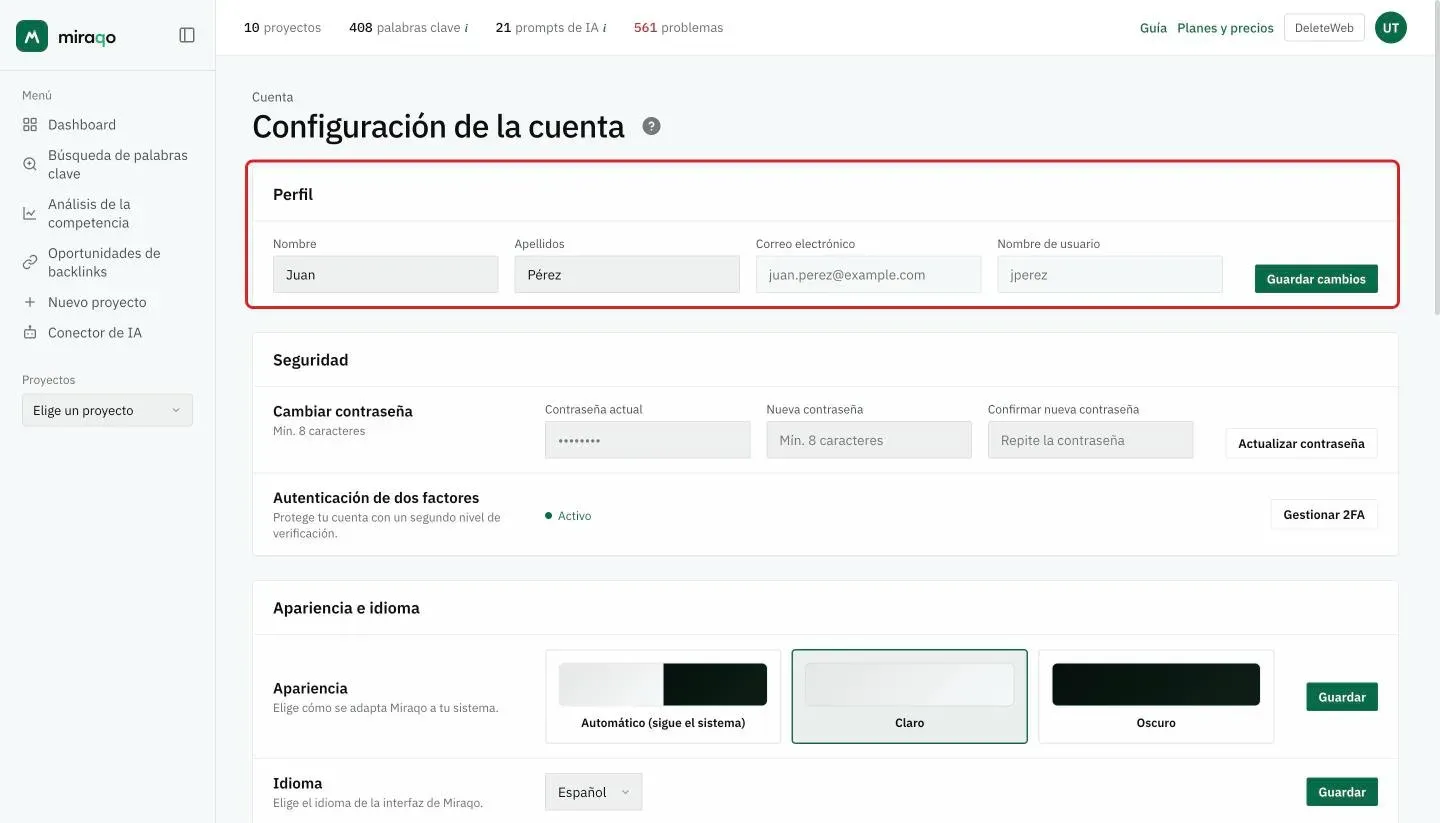Click the miraqo logo icon
The image size is (1440, 823).
click(x=32, y=36)
